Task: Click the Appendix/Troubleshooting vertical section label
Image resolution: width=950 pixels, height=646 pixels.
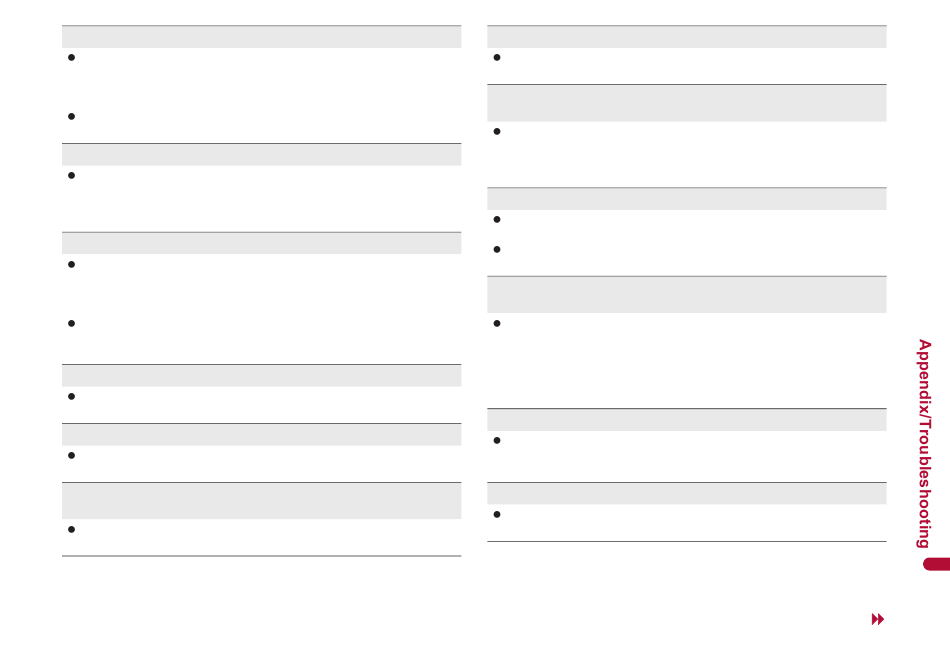Action: [924, 444]
